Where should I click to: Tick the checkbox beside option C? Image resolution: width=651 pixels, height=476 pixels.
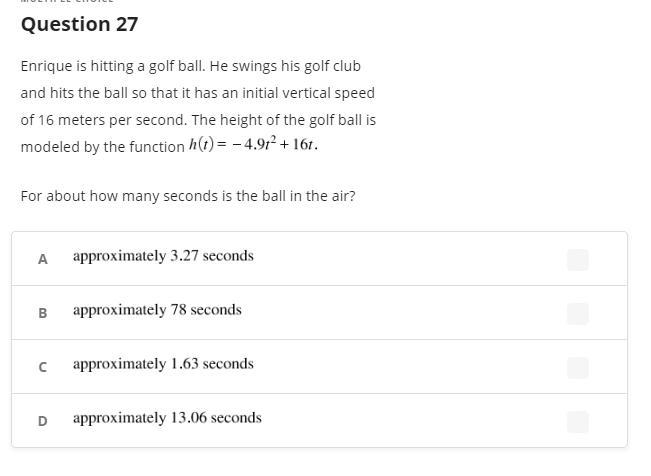tap(578, 368)
